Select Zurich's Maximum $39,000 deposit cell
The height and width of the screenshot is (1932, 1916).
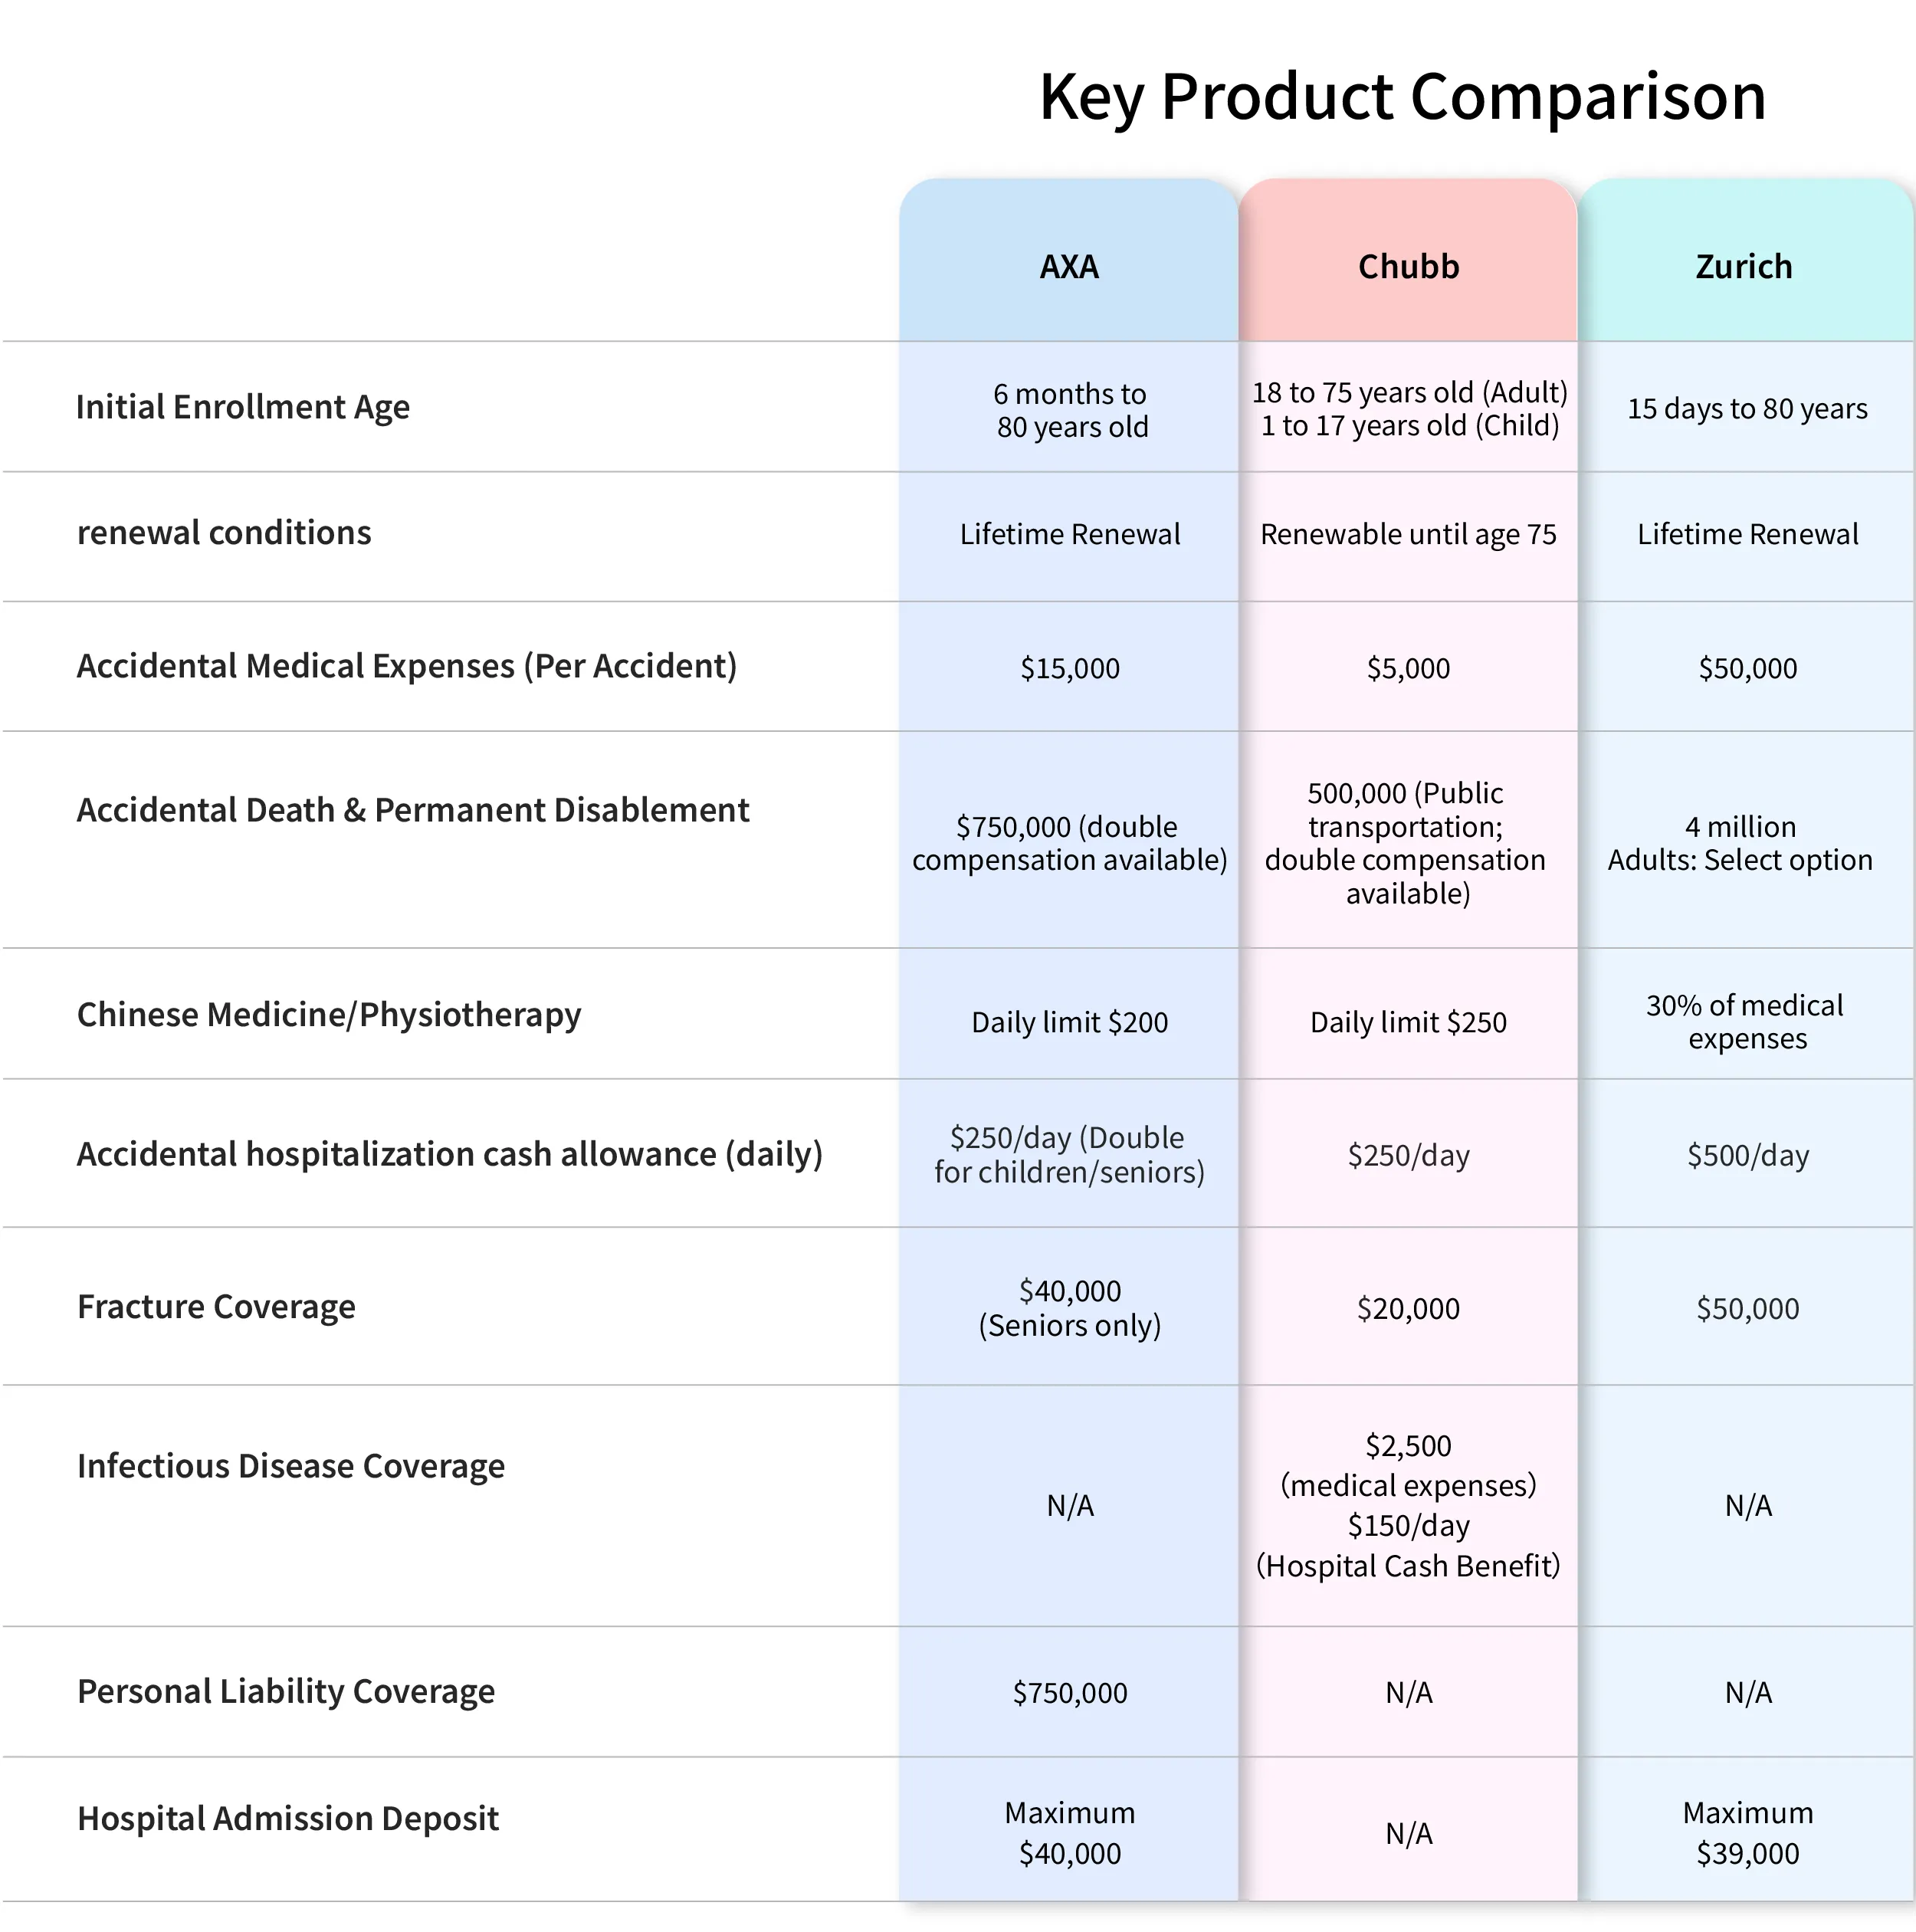point(1747,1832)
